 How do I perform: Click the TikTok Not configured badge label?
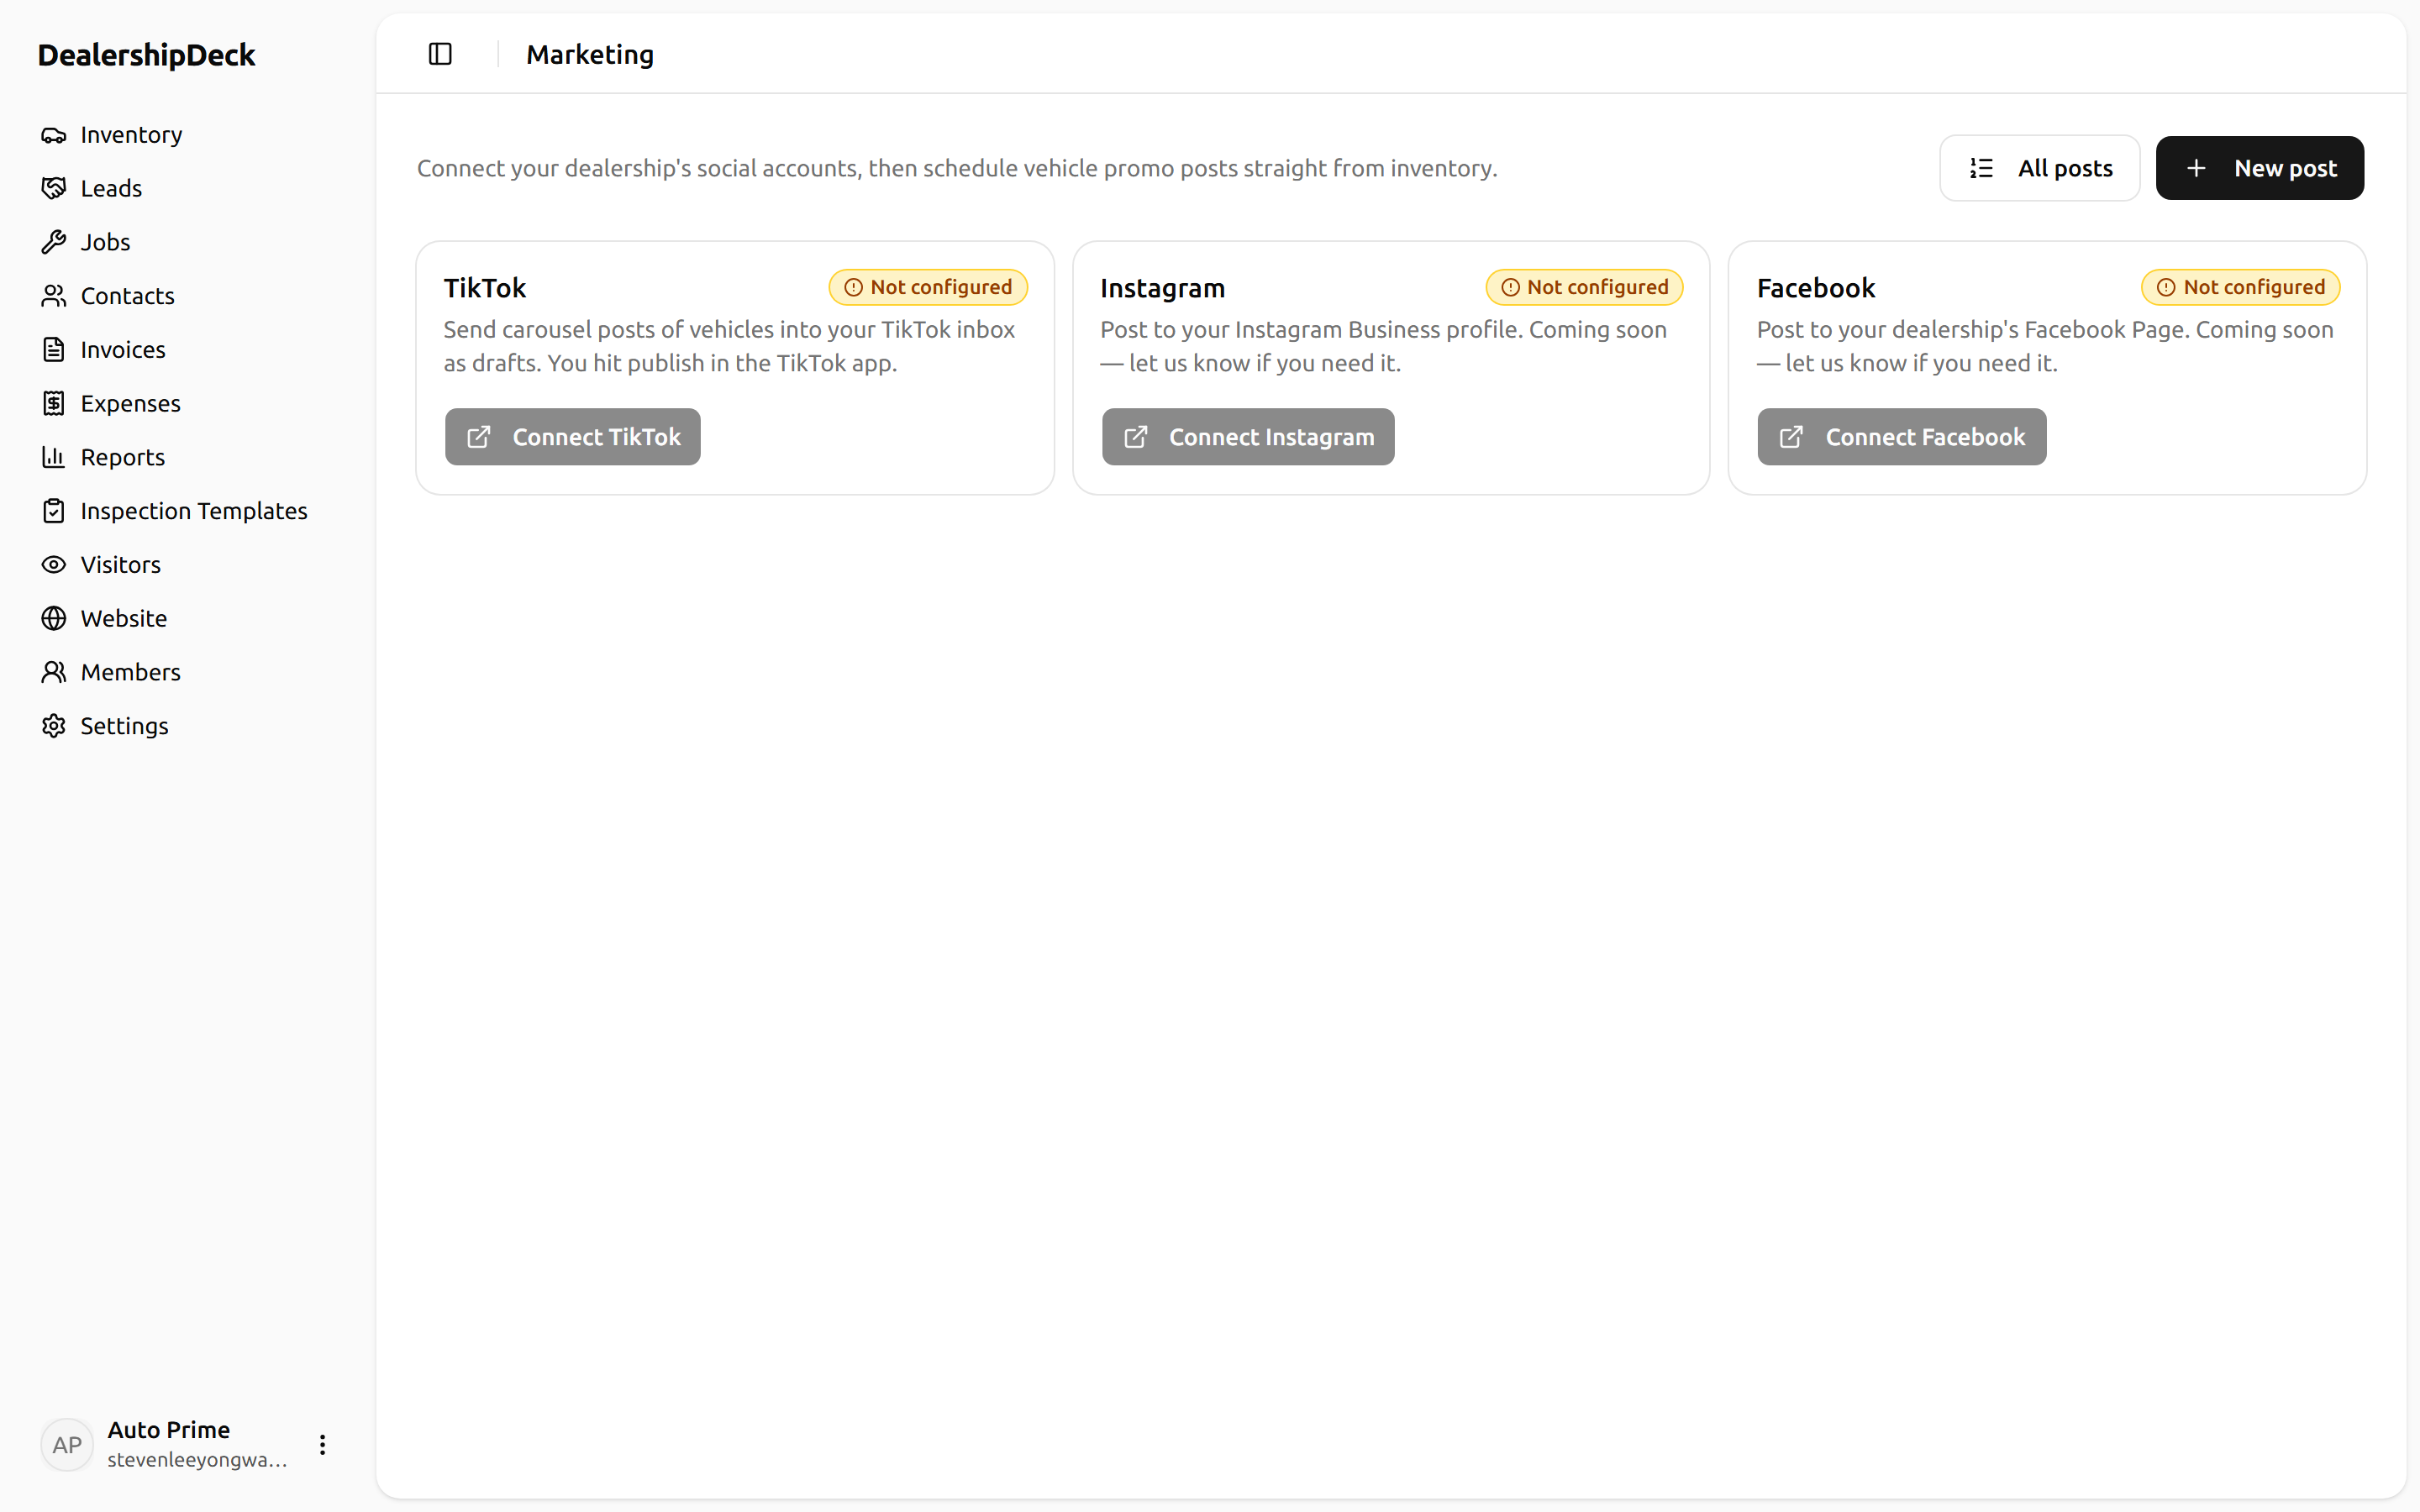[x=941, y=288]
